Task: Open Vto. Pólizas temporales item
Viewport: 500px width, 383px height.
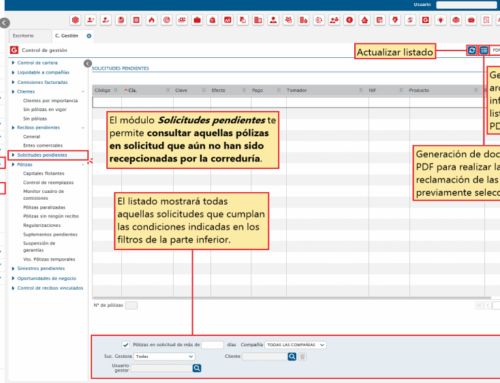Action: point(49,259)
